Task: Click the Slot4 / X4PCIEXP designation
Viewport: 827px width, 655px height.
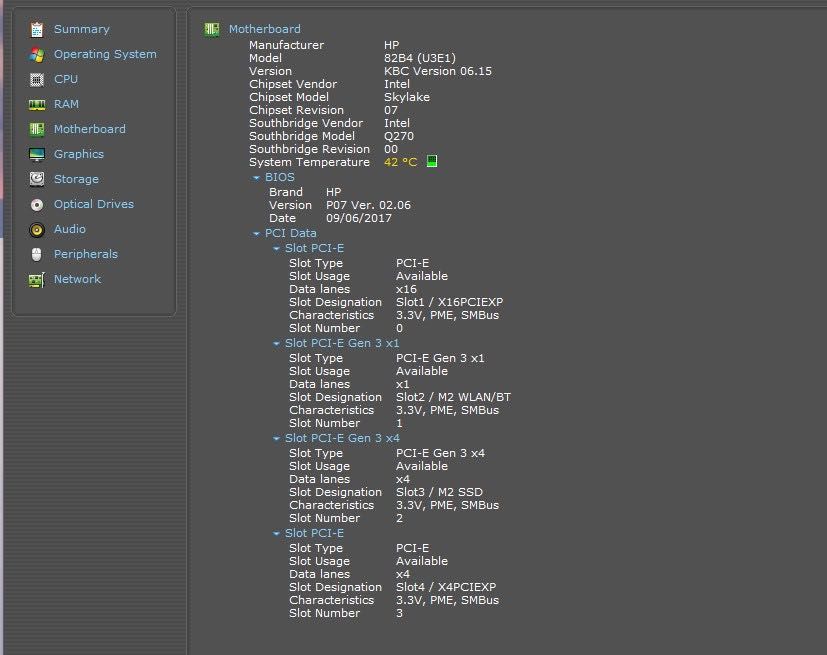Action: 446,587
